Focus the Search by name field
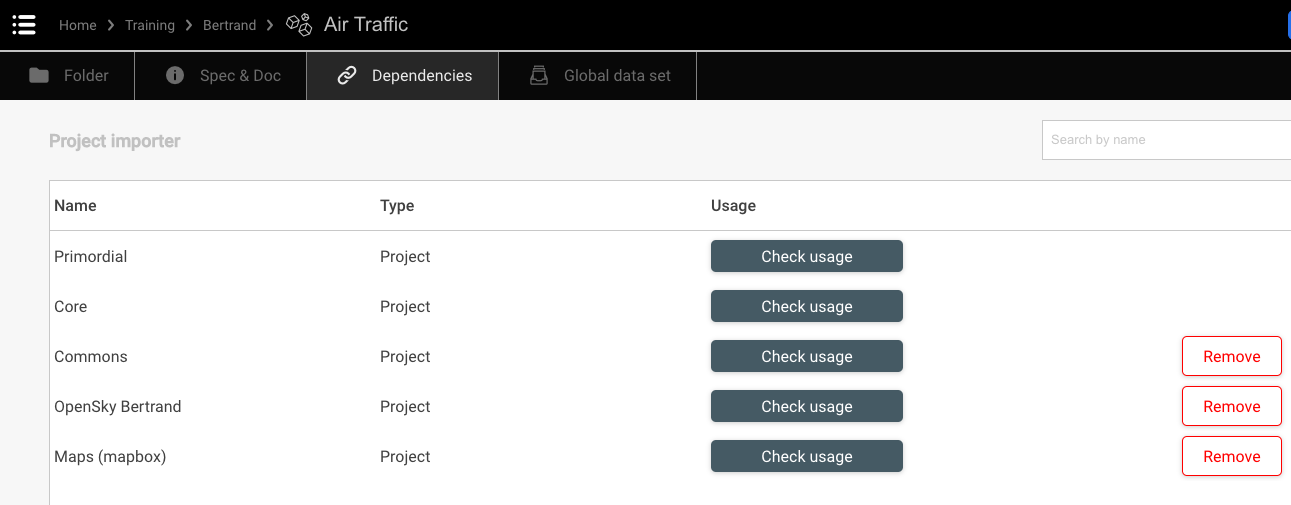1291x505 pixels. 1165,140
